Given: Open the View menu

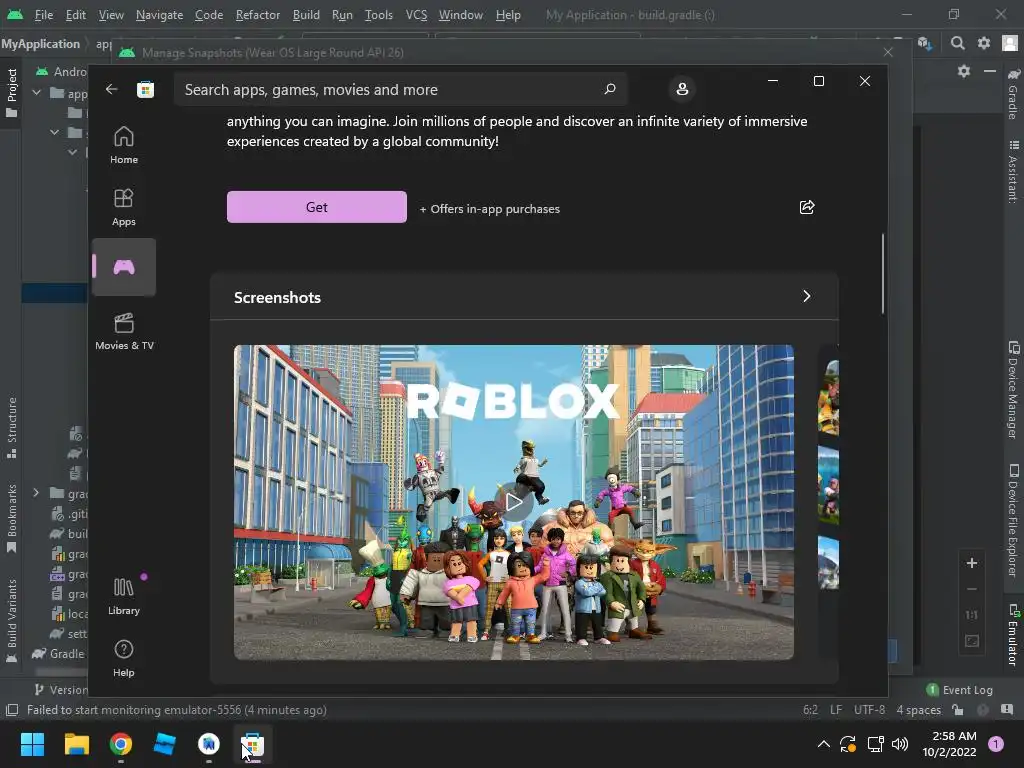Looking at the screenshot, I should click(111, 14).
